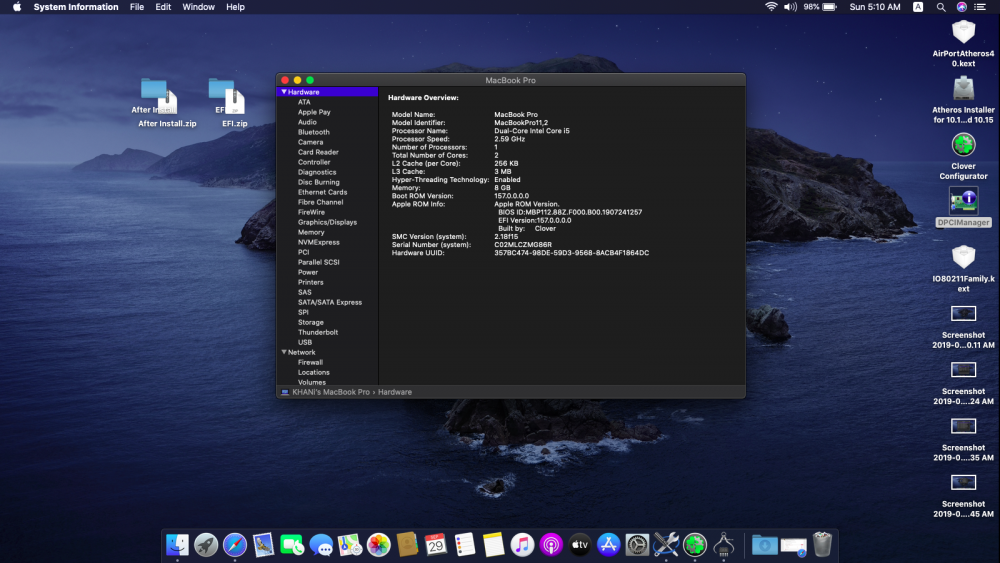Open Messages from the dock
Image resolution: width=1000 pixels, height=563 pixels.
point(321,545)
